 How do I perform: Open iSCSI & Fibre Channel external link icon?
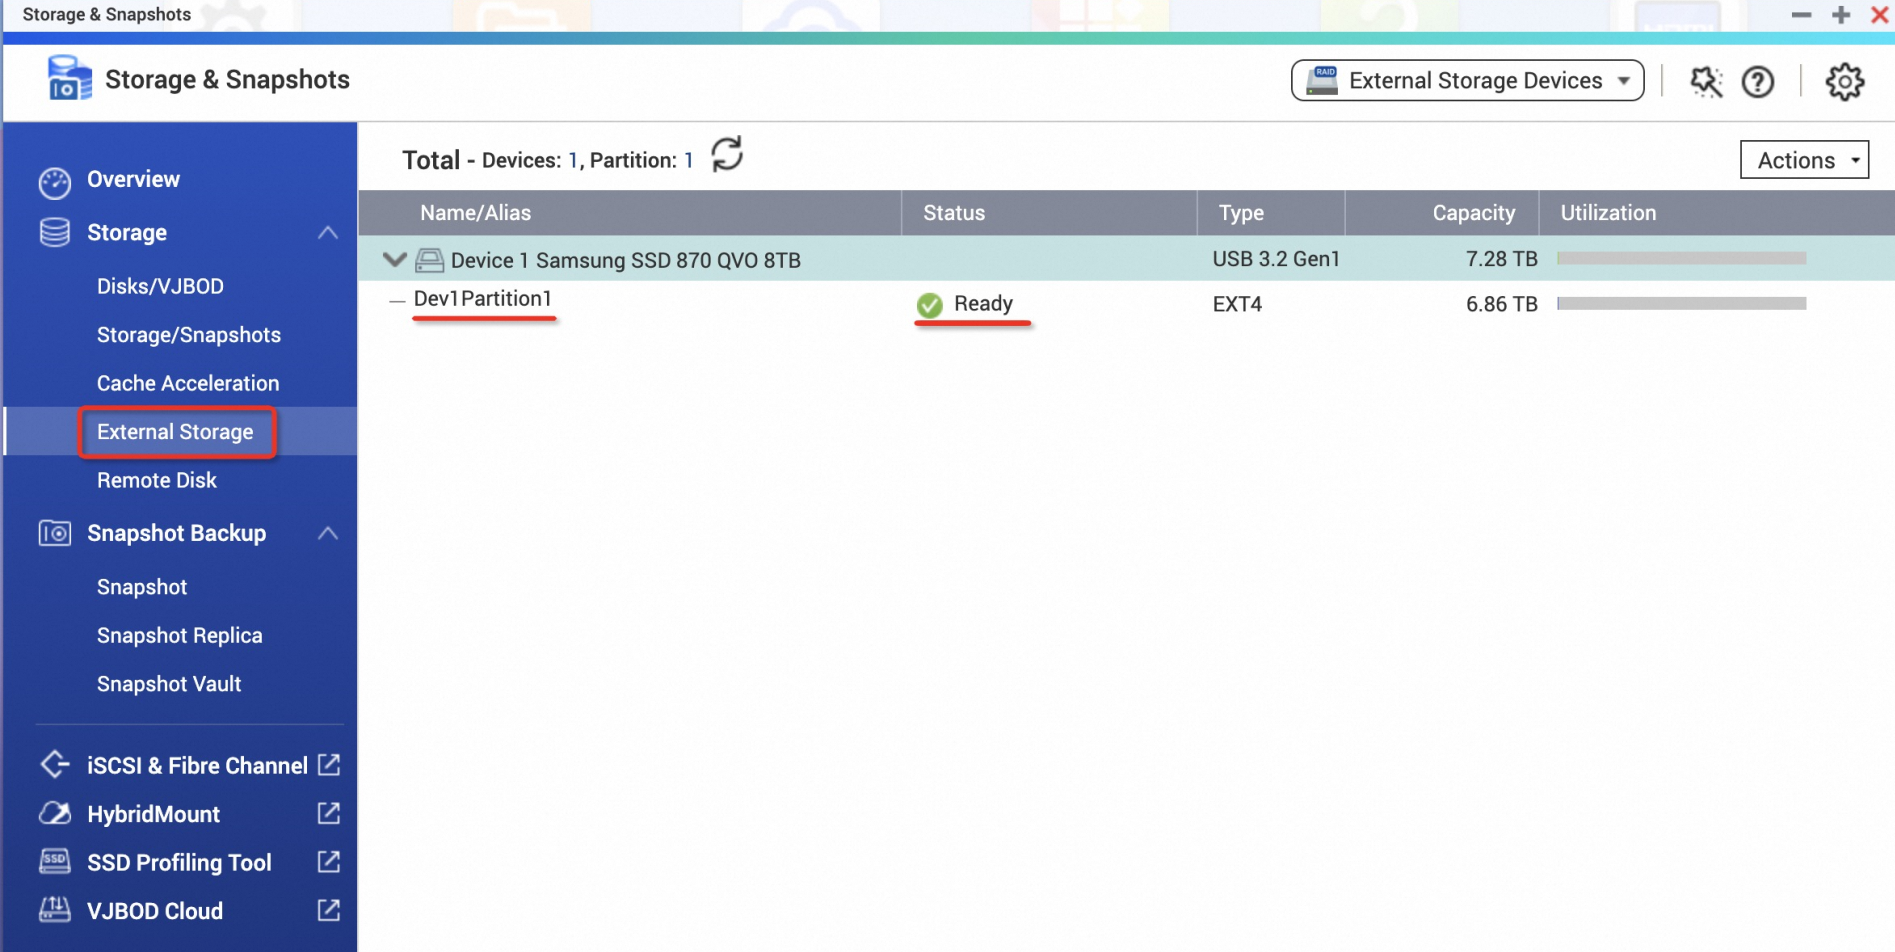pos(329,765)
